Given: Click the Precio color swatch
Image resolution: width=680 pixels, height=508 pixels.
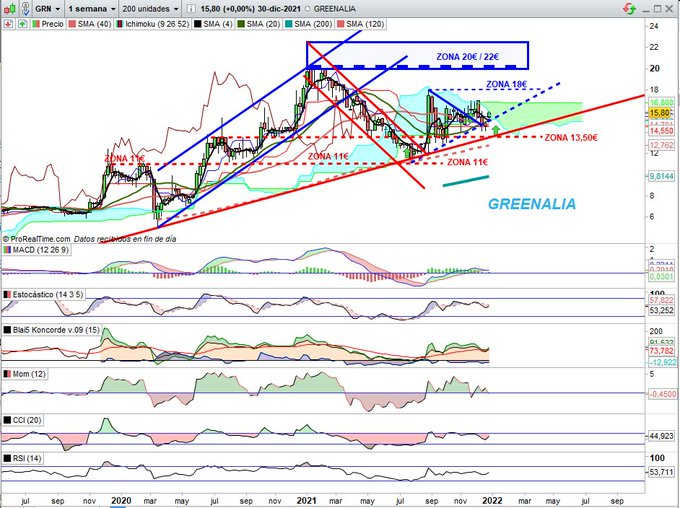Looking at the screenshot, I should 36,24.
